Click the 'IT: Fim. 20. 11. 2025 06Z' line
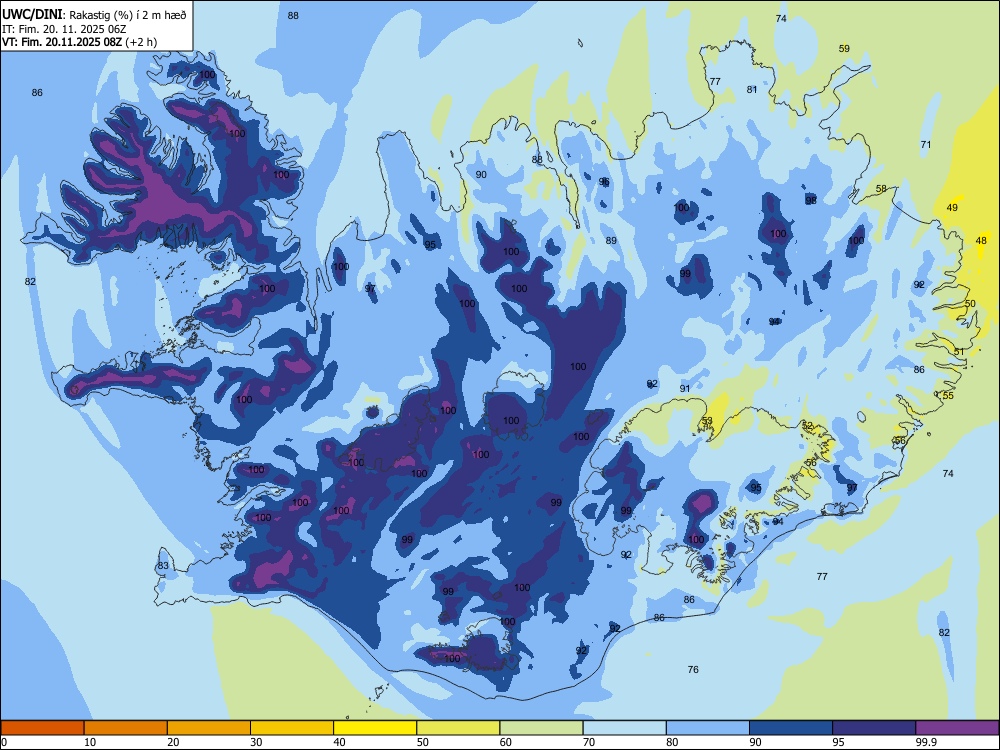 [x=64, y=29]
